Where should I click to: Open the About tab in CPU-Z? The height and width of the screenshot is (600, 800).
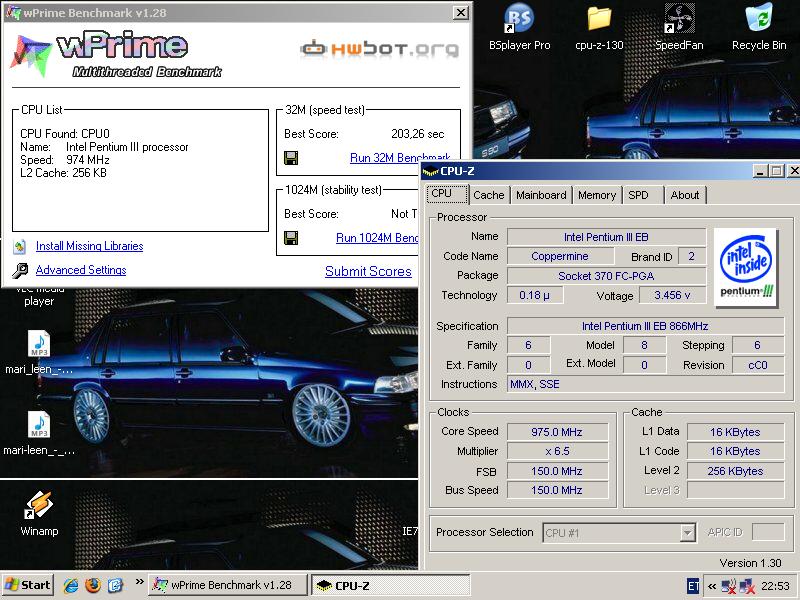685,195
